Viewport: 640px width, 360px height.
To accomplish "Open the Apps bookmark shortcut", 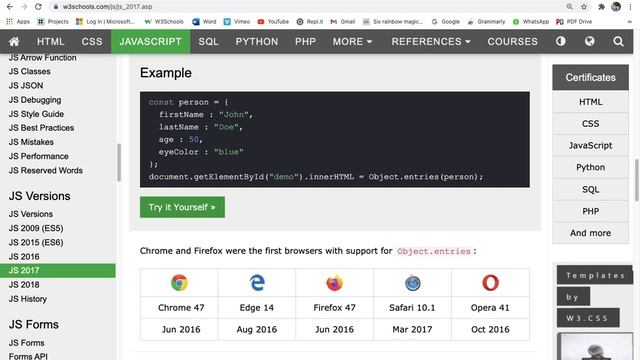I will (x=18, y=22).
